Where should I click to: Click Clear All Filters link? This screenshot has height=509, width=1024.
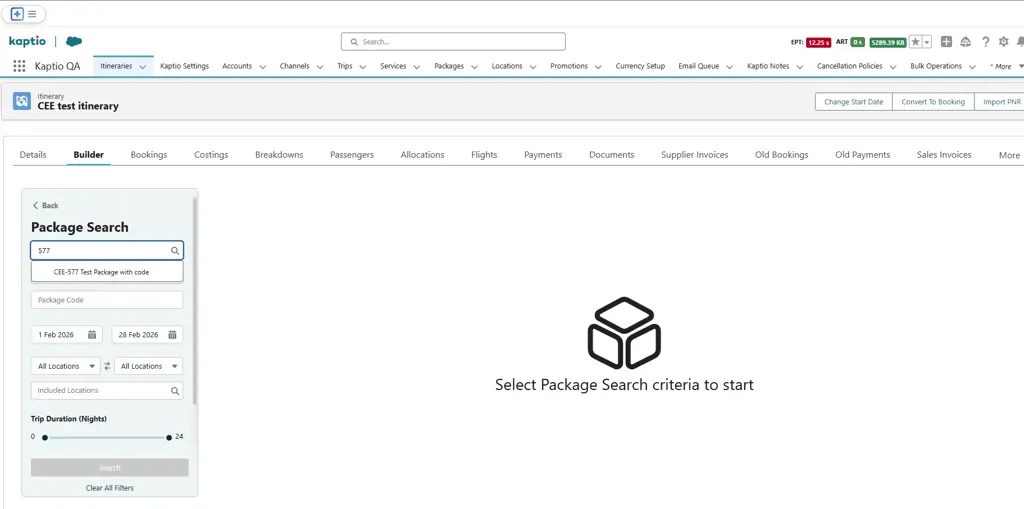109,488
